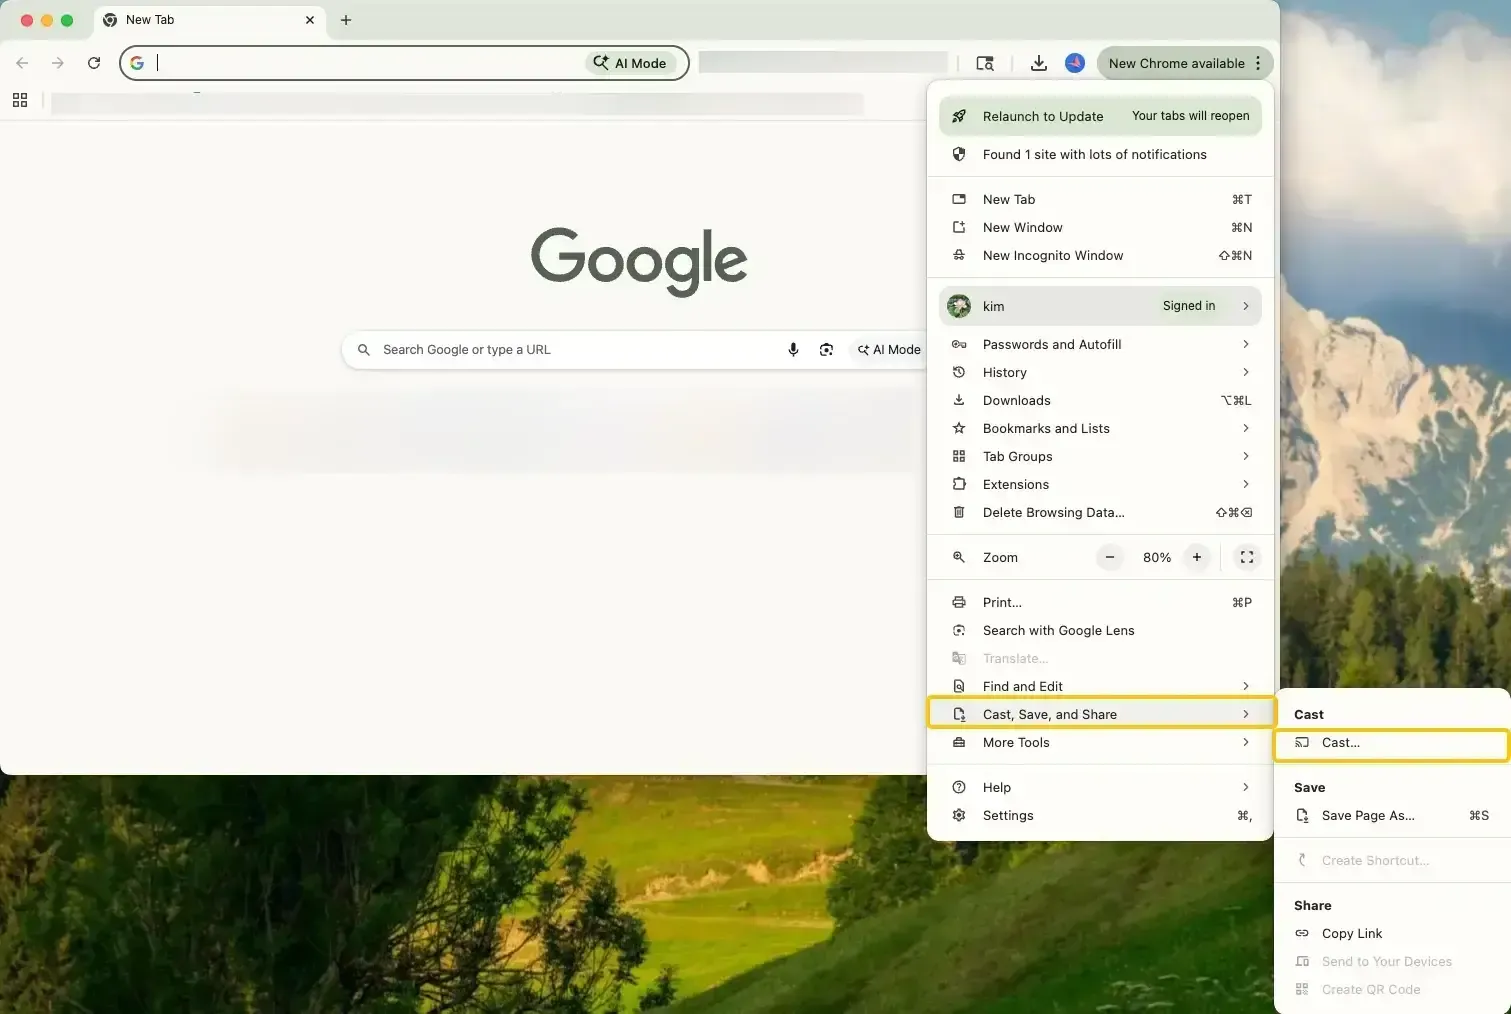Expand the kim Signed in profile row

coord(1100,306)
